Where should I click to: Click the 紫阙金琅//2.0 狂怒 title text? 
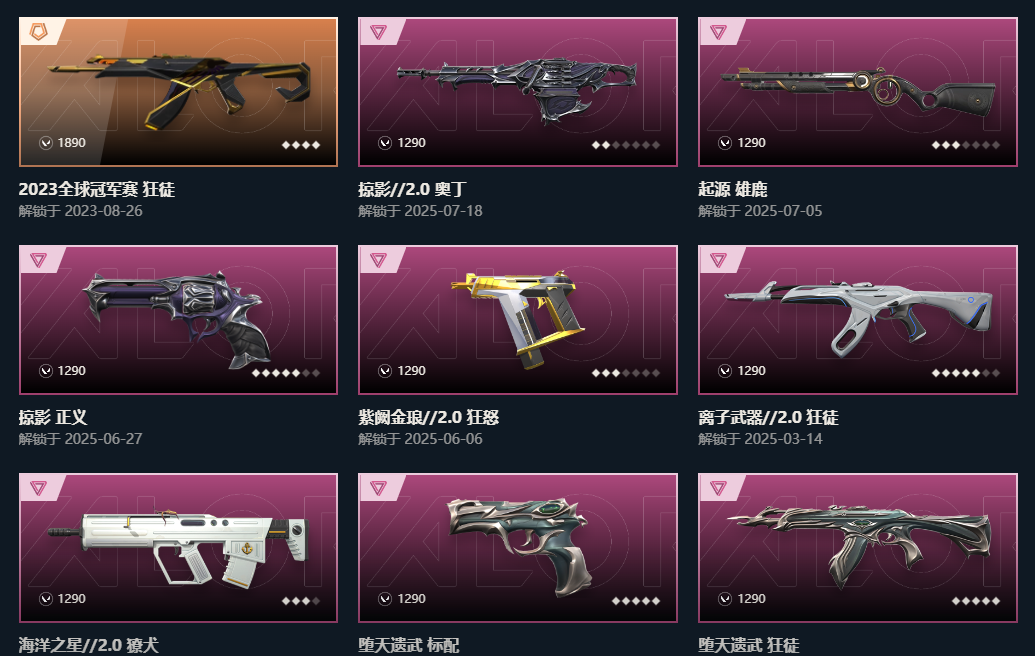tap(428, 417)
